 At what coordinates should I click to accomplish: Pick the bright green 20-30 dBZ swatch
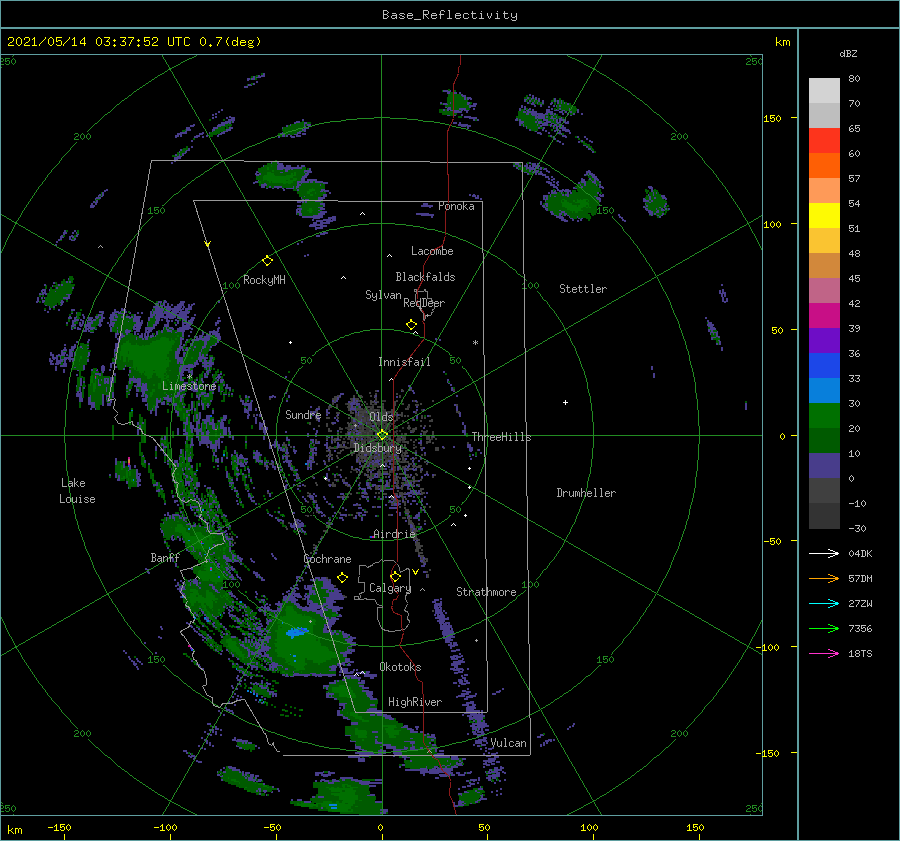click(824, 416)
